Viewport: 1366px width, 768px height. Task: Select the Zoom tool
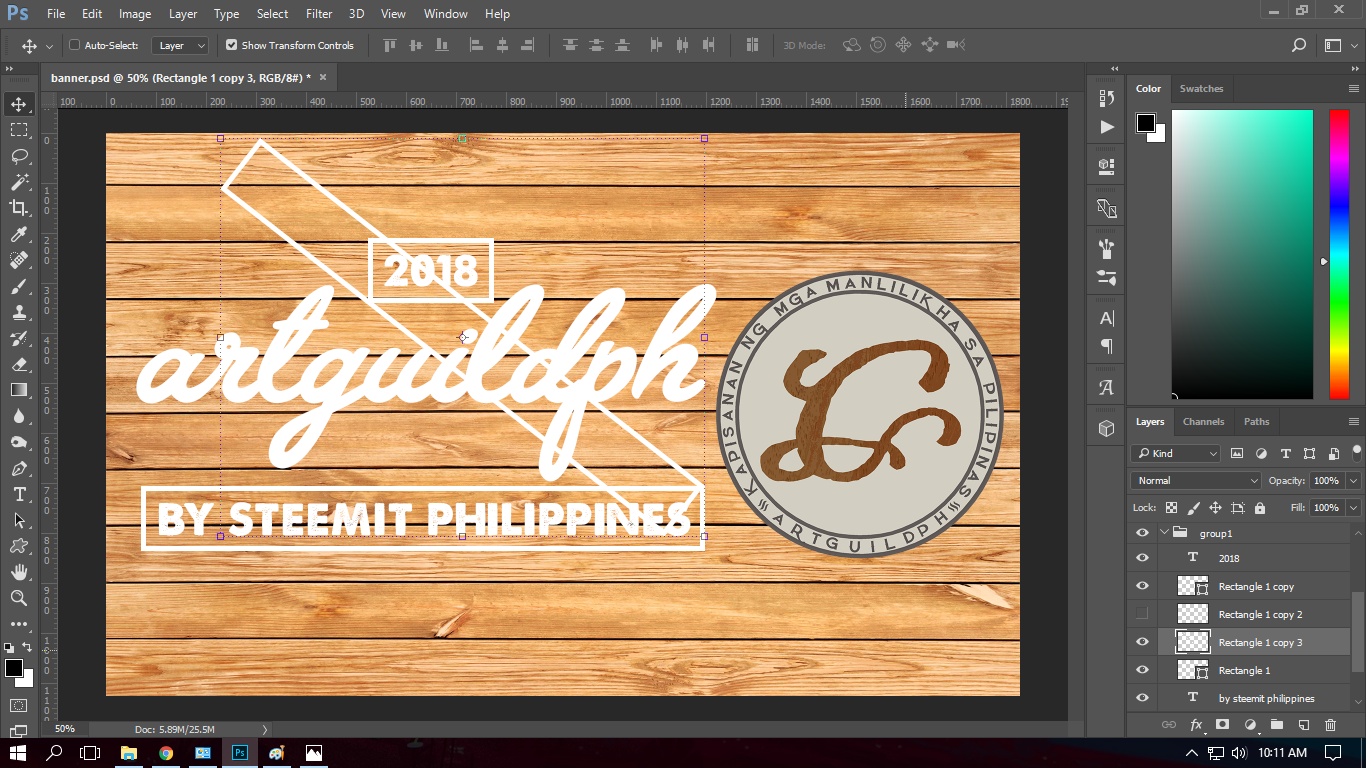point(19,598)
